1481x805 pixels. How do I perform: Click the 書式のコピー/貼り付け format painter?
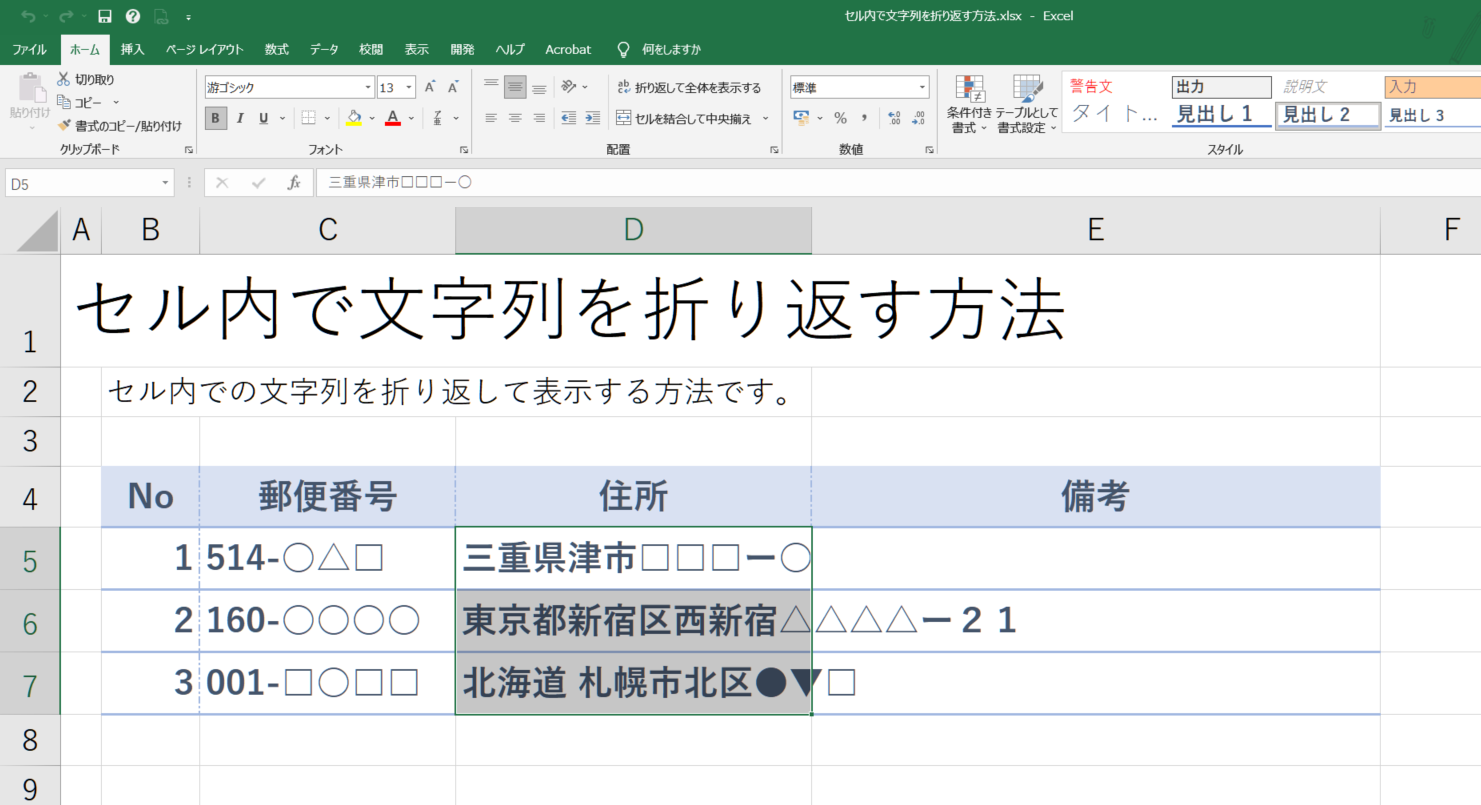pyautogui.click(x=65, y=126)
